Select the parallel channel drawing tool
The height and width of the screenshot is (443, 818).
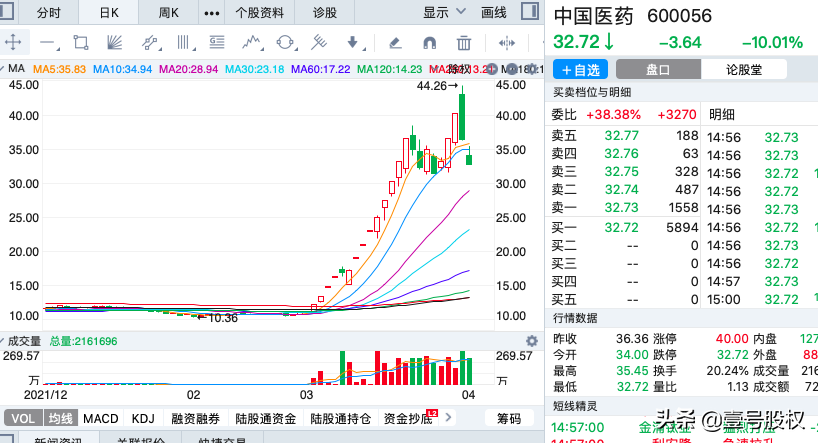pyautogui.click(x=149, y=42)
